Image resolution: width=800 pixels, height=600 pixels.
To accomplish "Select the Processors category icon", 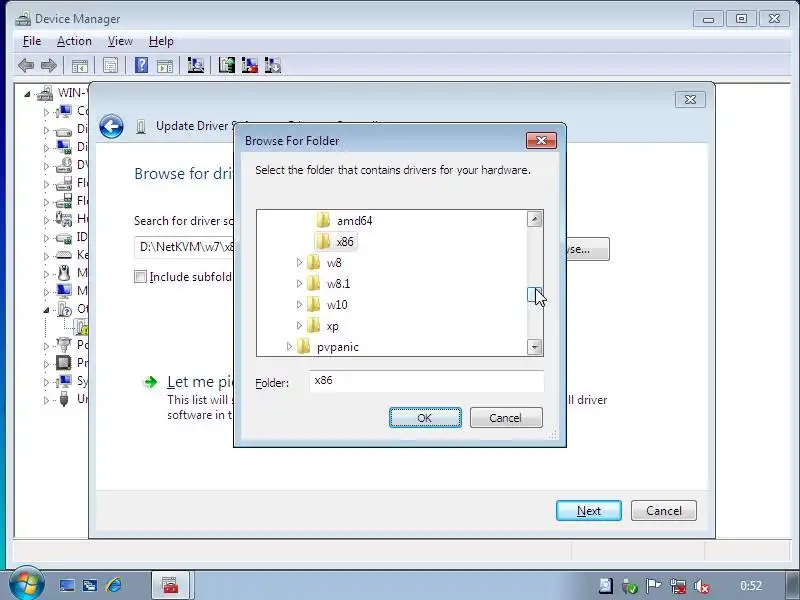I will 64,363.
